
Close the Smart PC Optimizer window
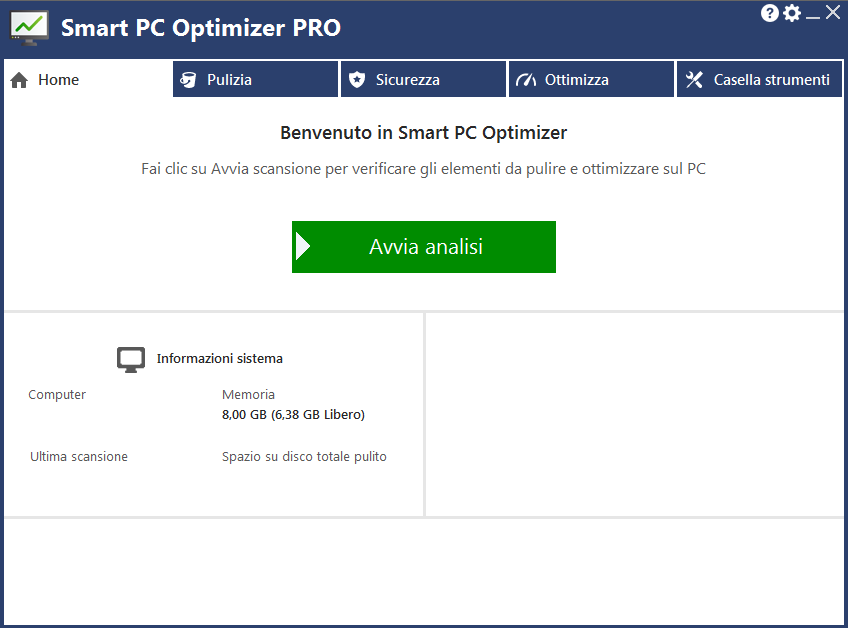coord(833,12)
